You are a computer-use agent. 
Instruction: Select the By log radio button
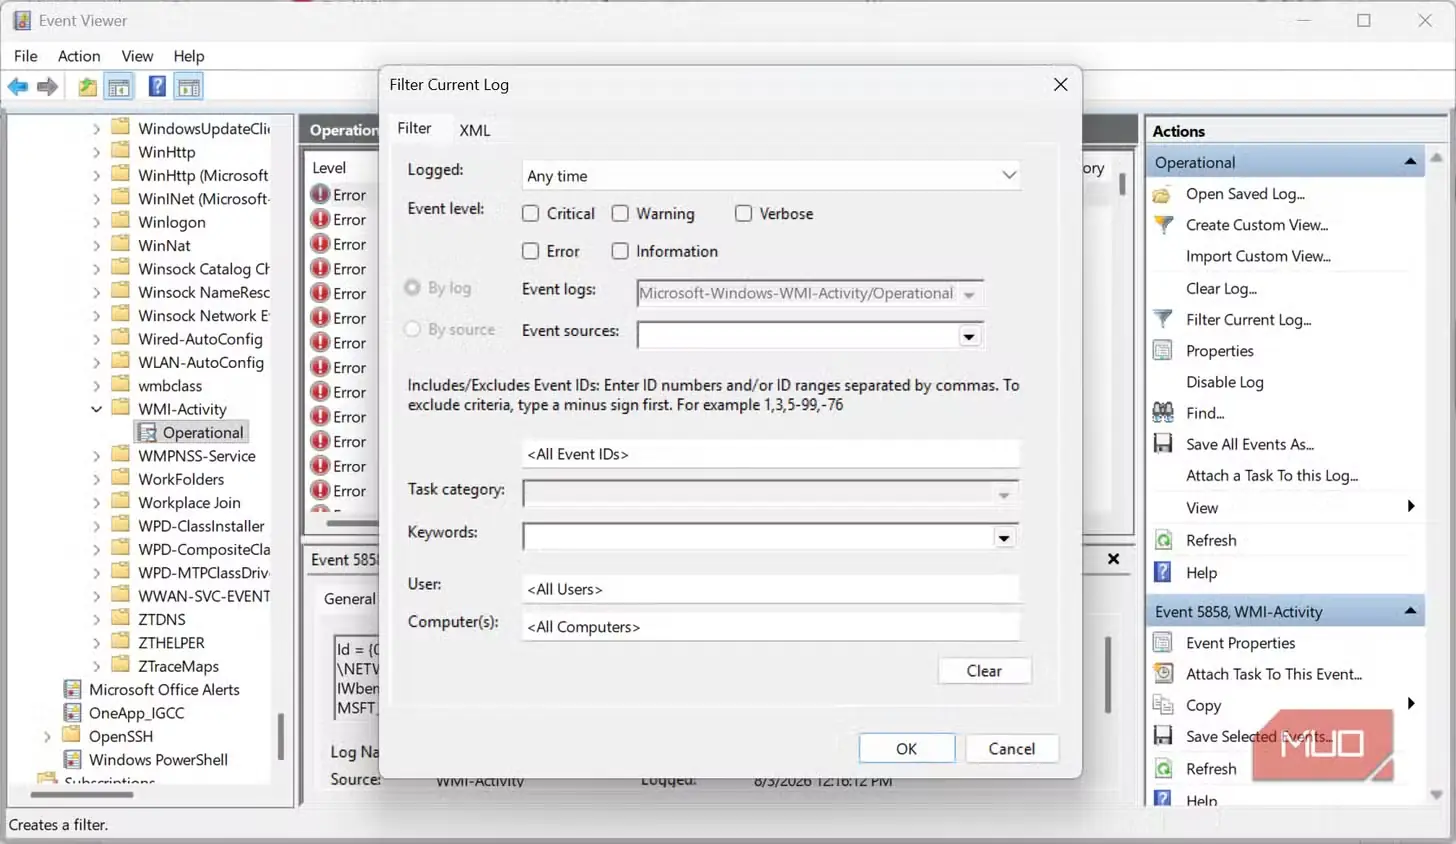[x=412, y=288]
